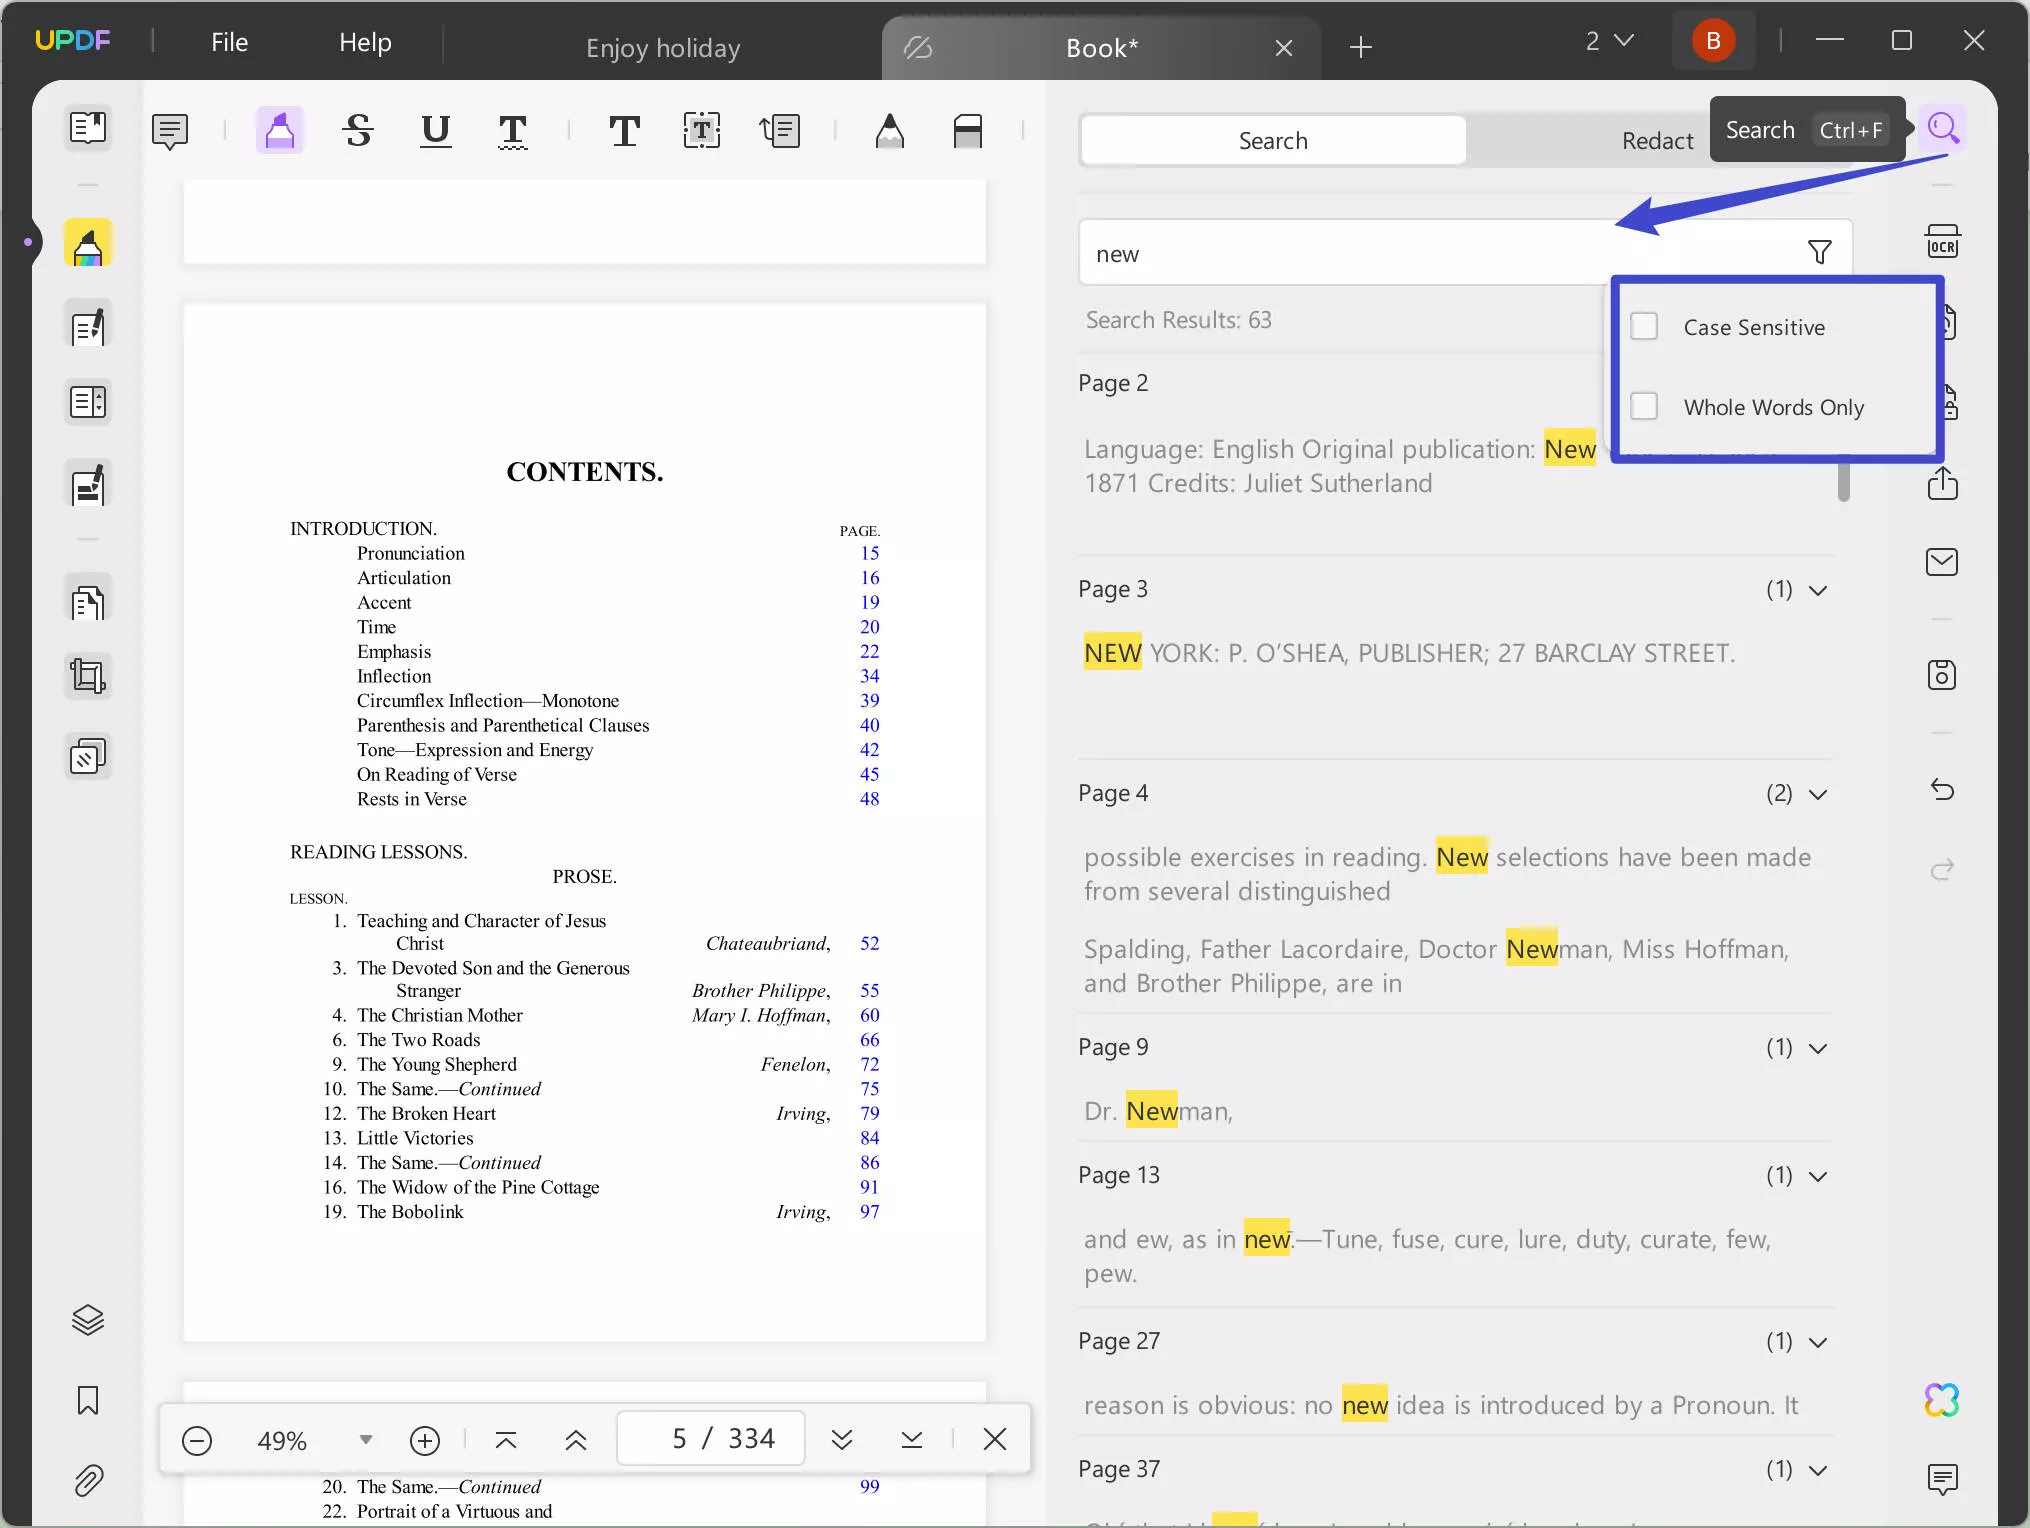
Task: Select the sticky note comment tool
Action: click(170, 131)
